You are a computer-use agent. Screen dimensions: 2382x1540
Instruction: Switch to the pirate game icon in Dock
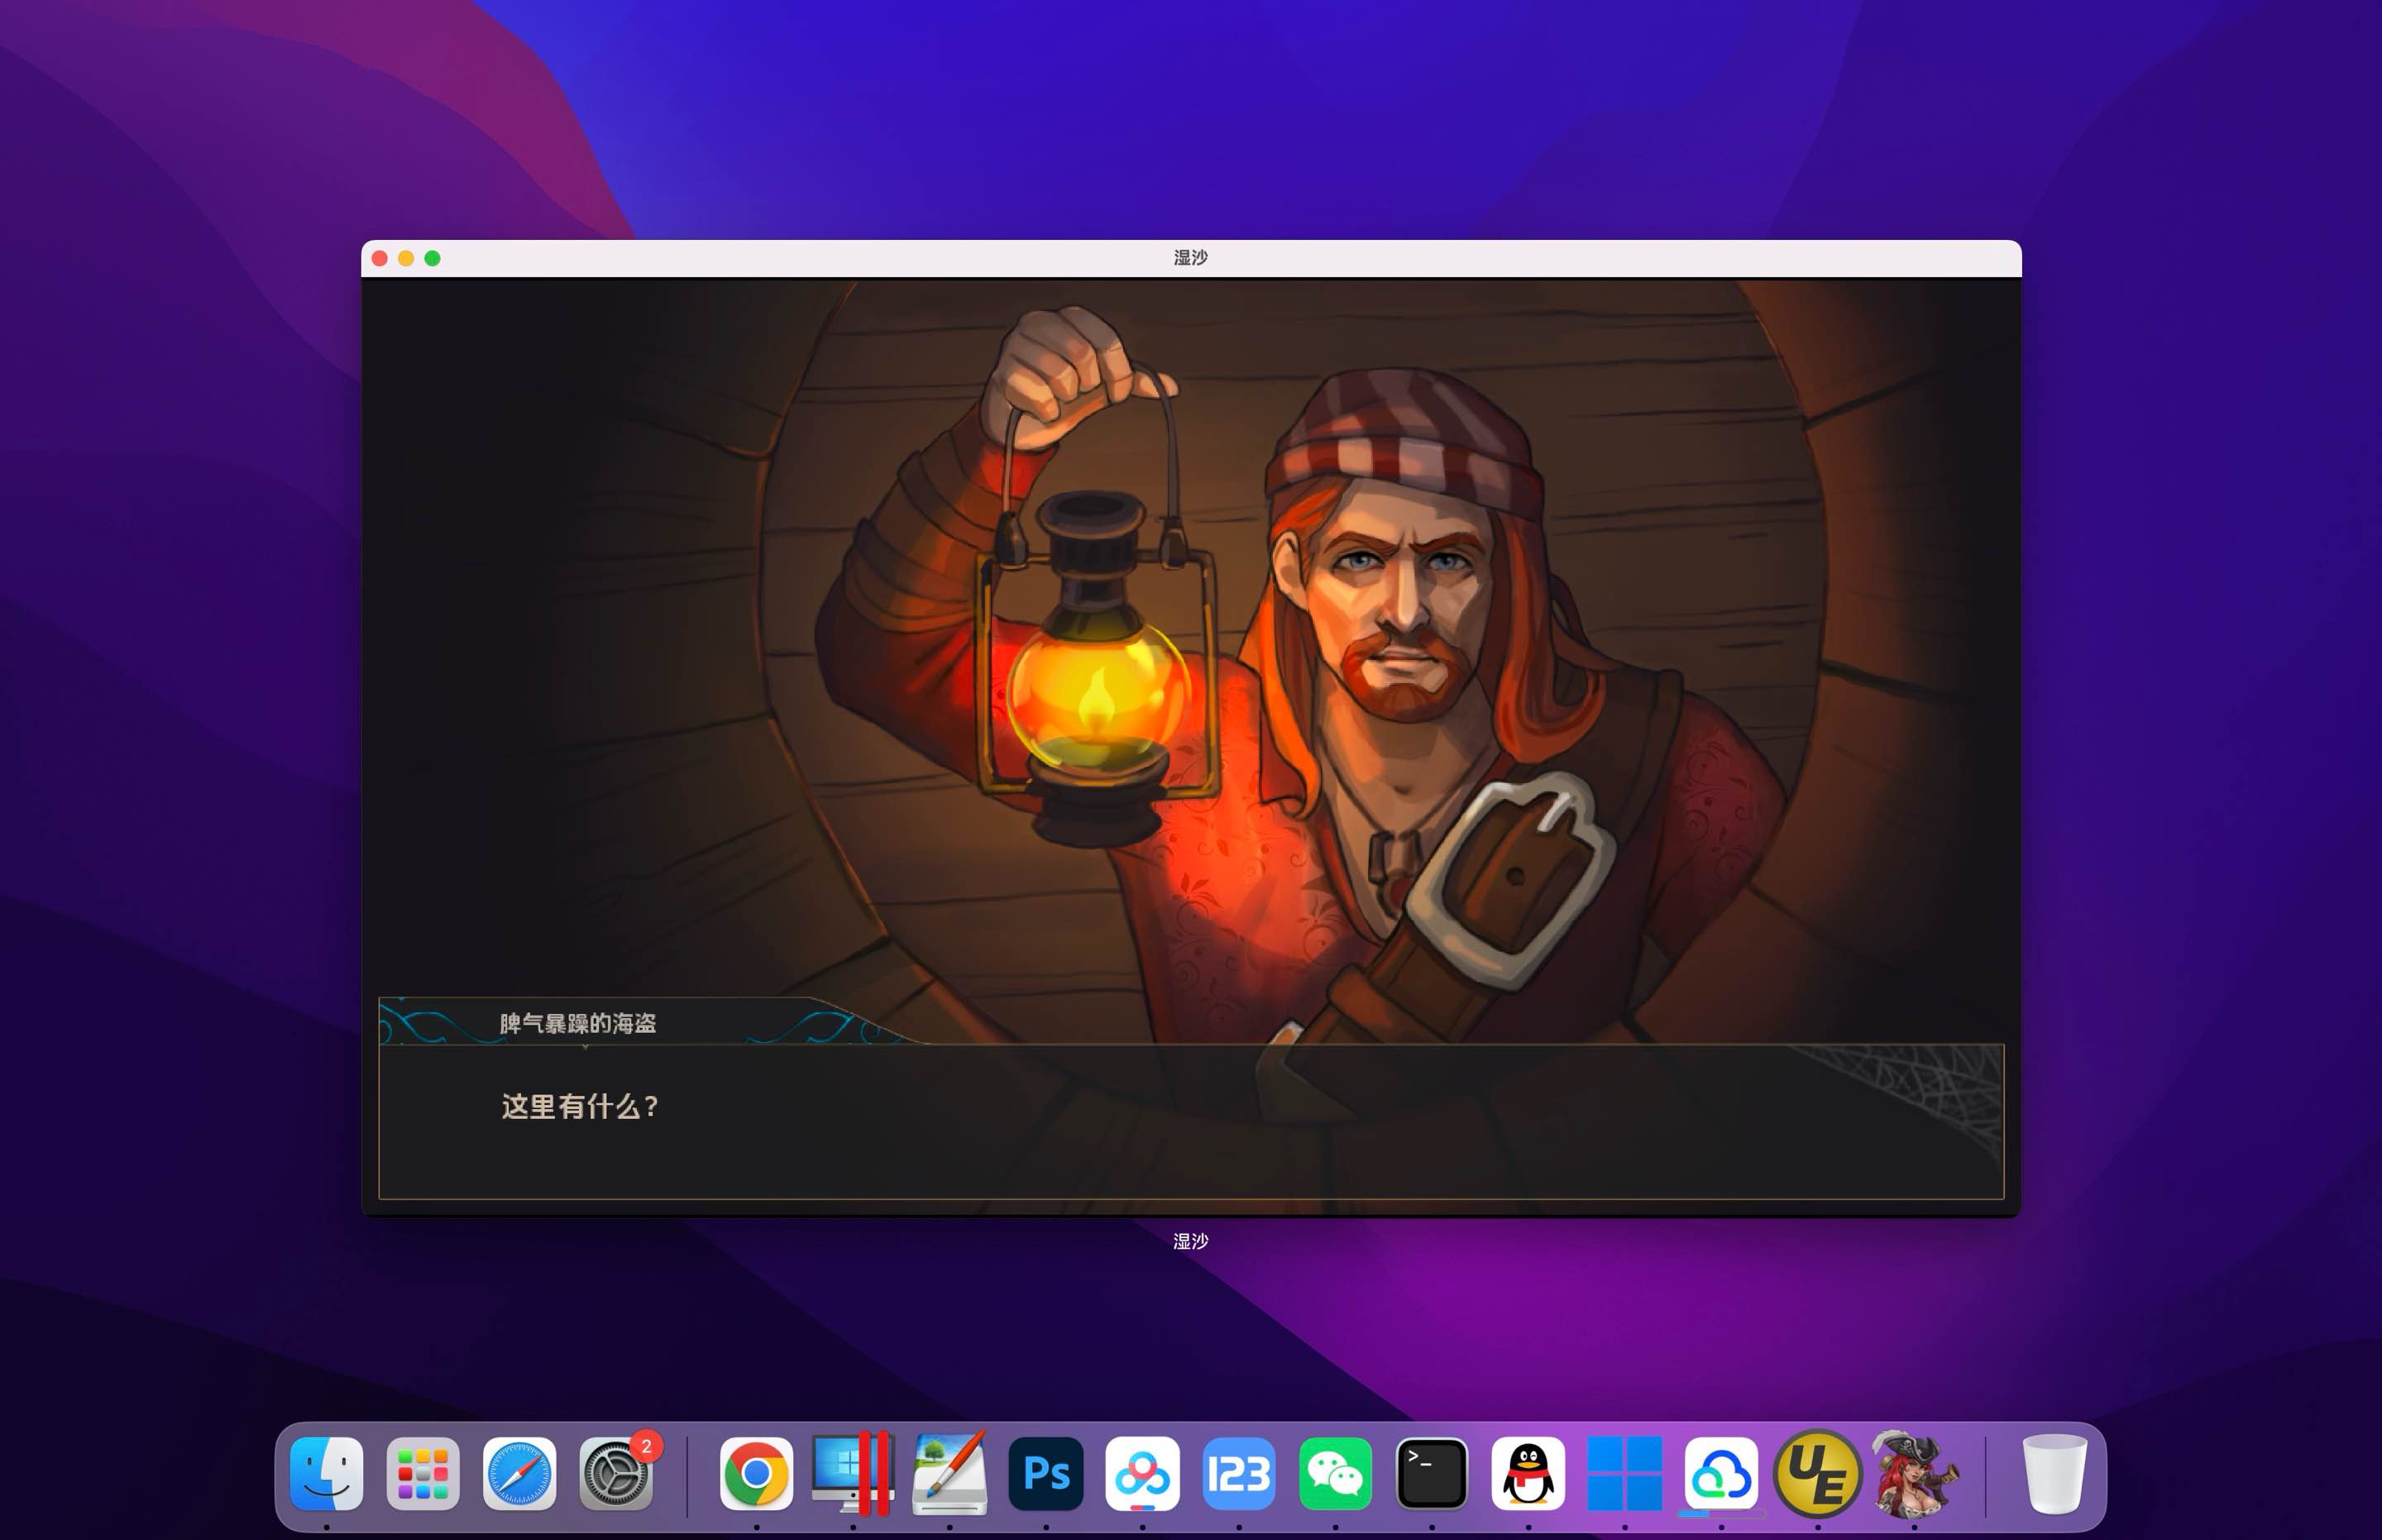[x=1914, y=1473]
